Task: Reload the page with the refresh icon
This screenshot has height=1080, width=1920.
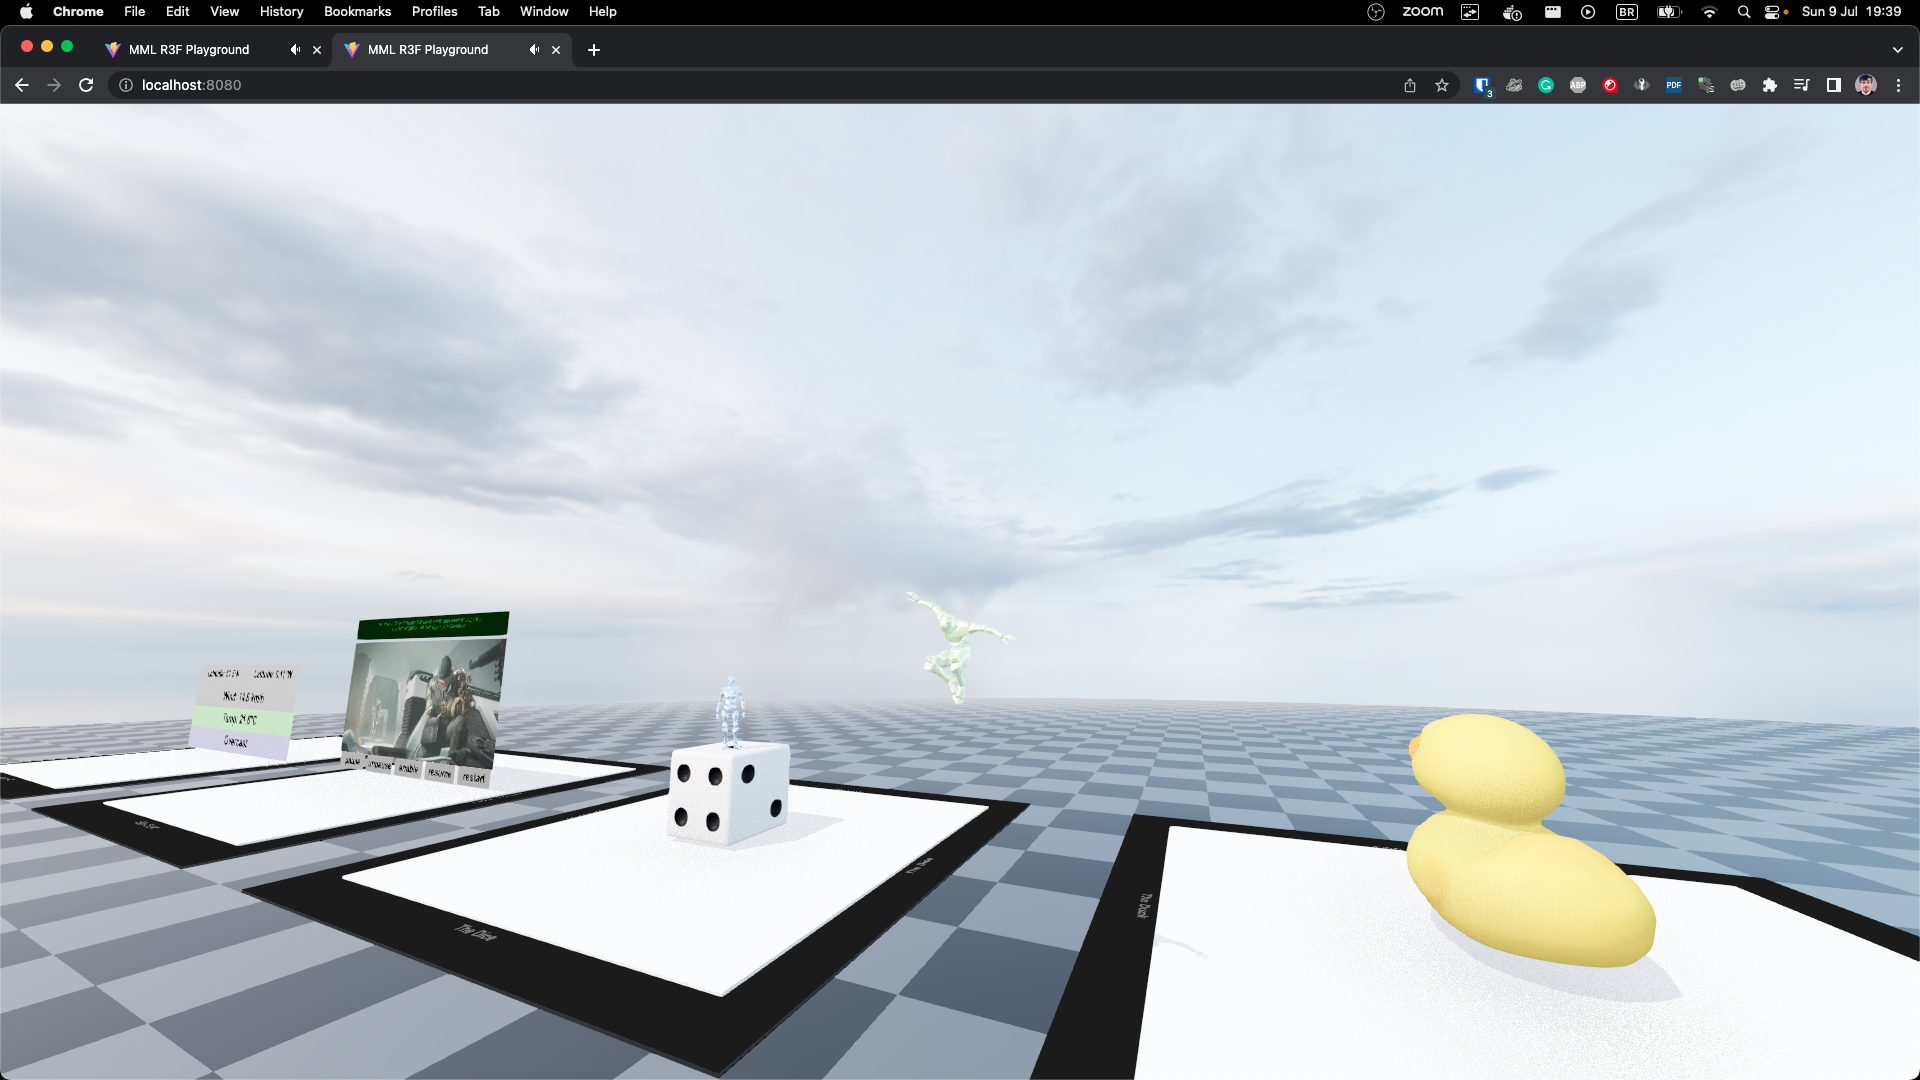Action: click(x=85, y=85)
